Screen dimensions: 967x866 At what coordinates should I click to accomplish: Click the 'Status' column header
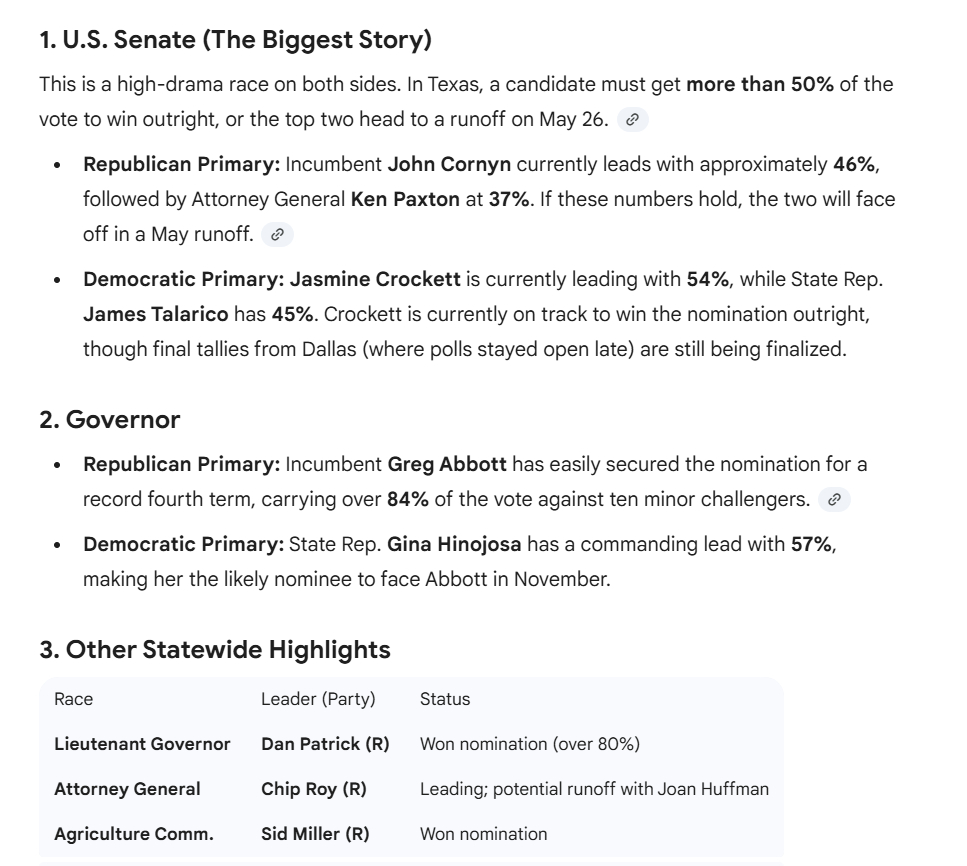click(x=445, y=699)
